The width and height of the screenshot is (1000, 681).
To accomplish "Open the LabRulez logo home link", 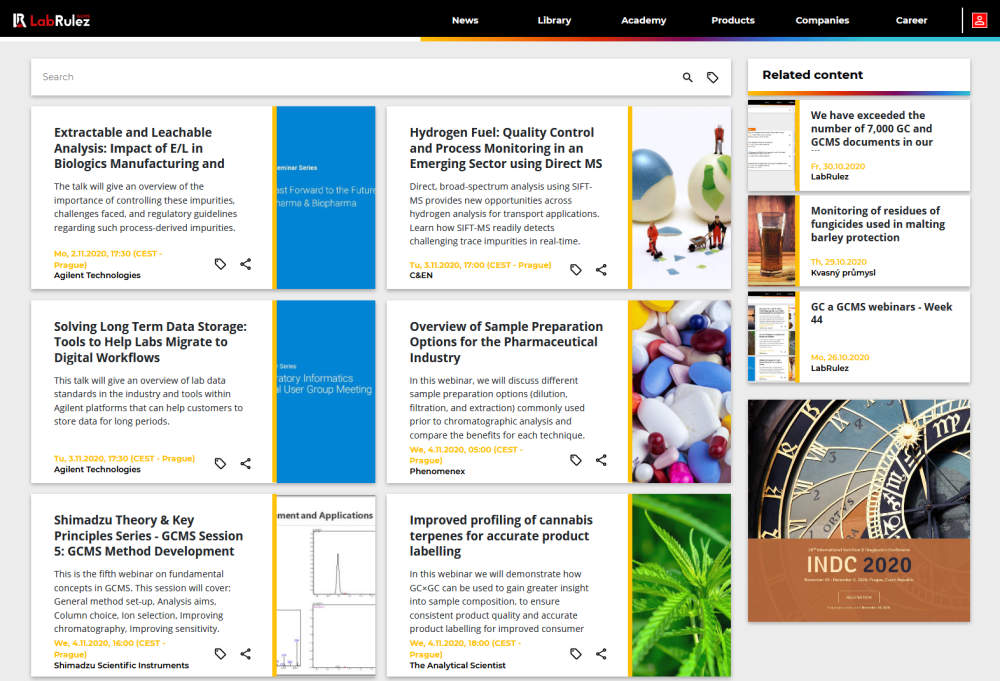I will [52, 20].
